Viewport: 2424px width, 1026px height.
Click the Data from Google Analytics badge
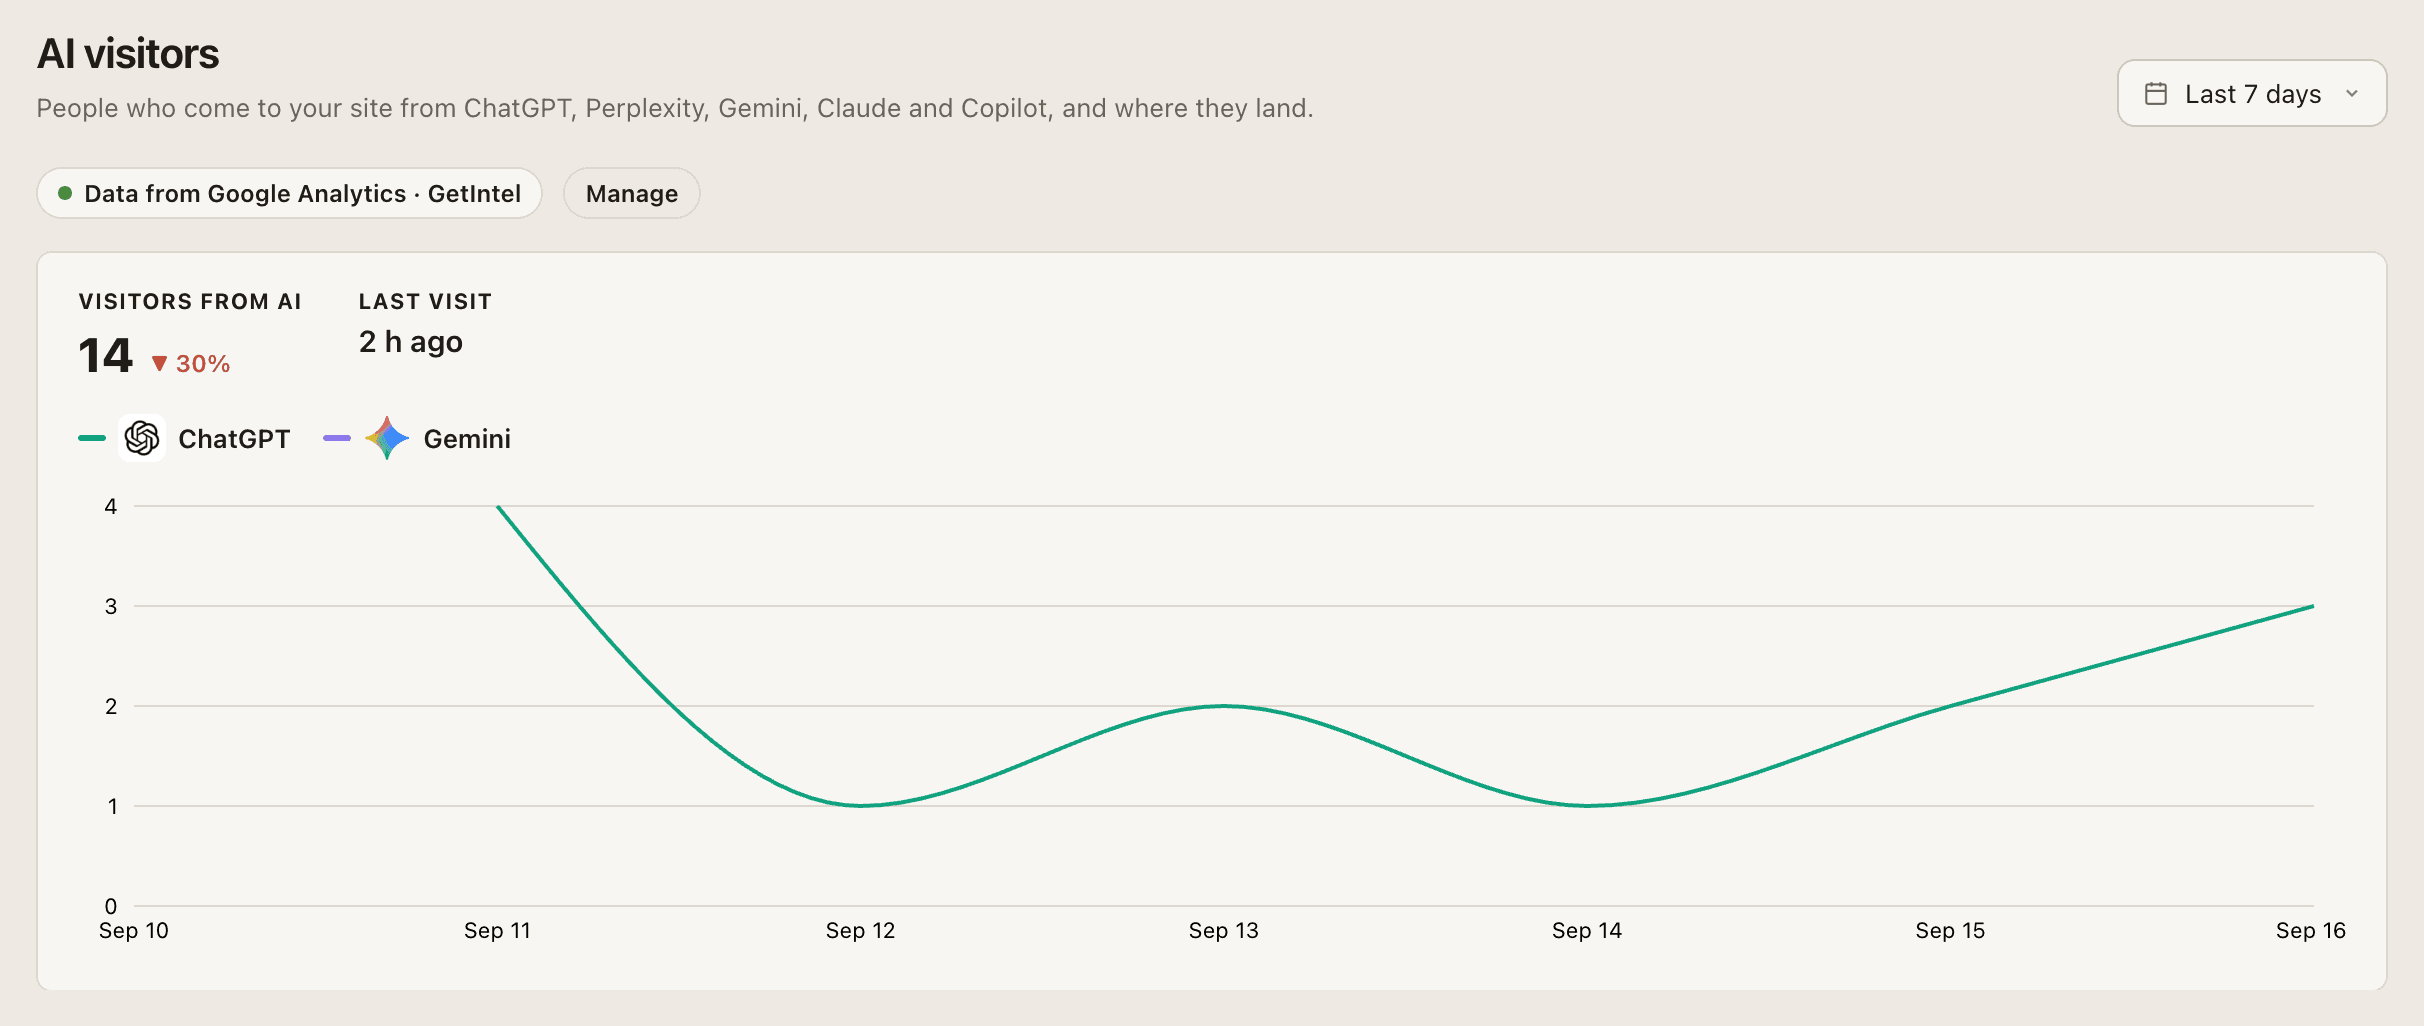tap(290, 193)
